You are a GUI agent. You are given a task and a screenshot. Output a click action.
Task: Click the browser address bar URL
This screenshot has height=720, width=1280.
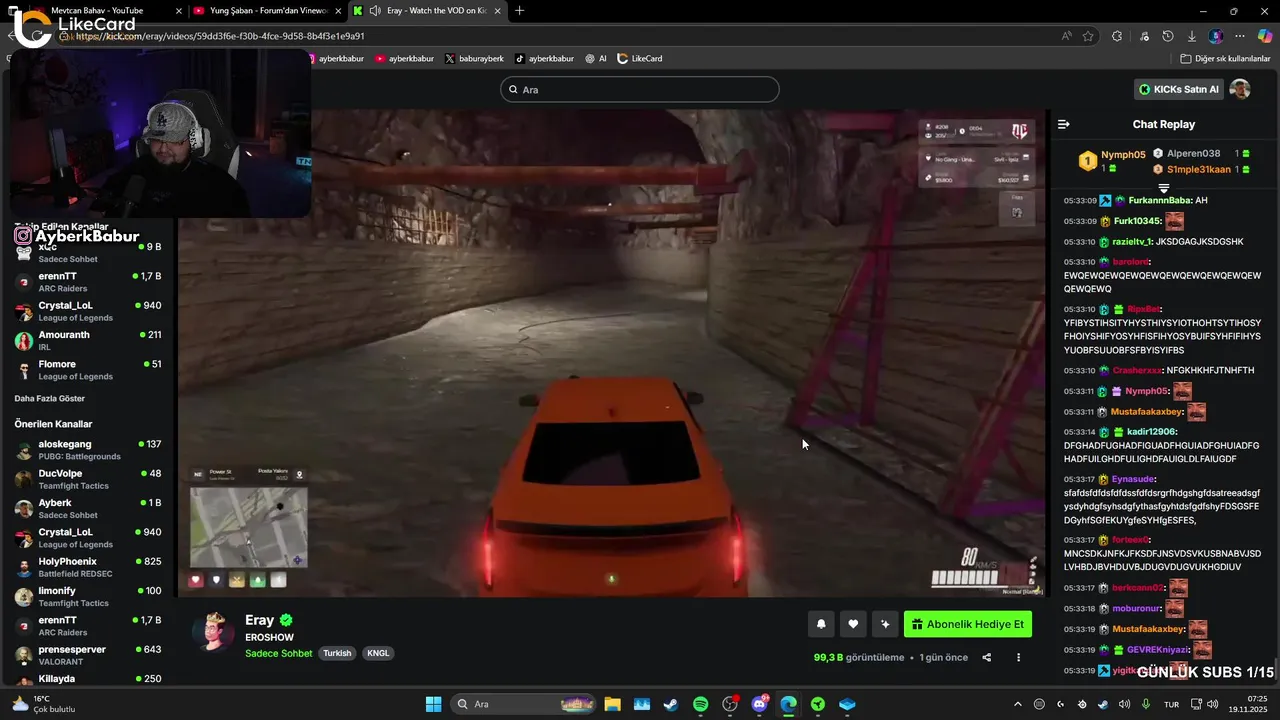coord(220,36)
